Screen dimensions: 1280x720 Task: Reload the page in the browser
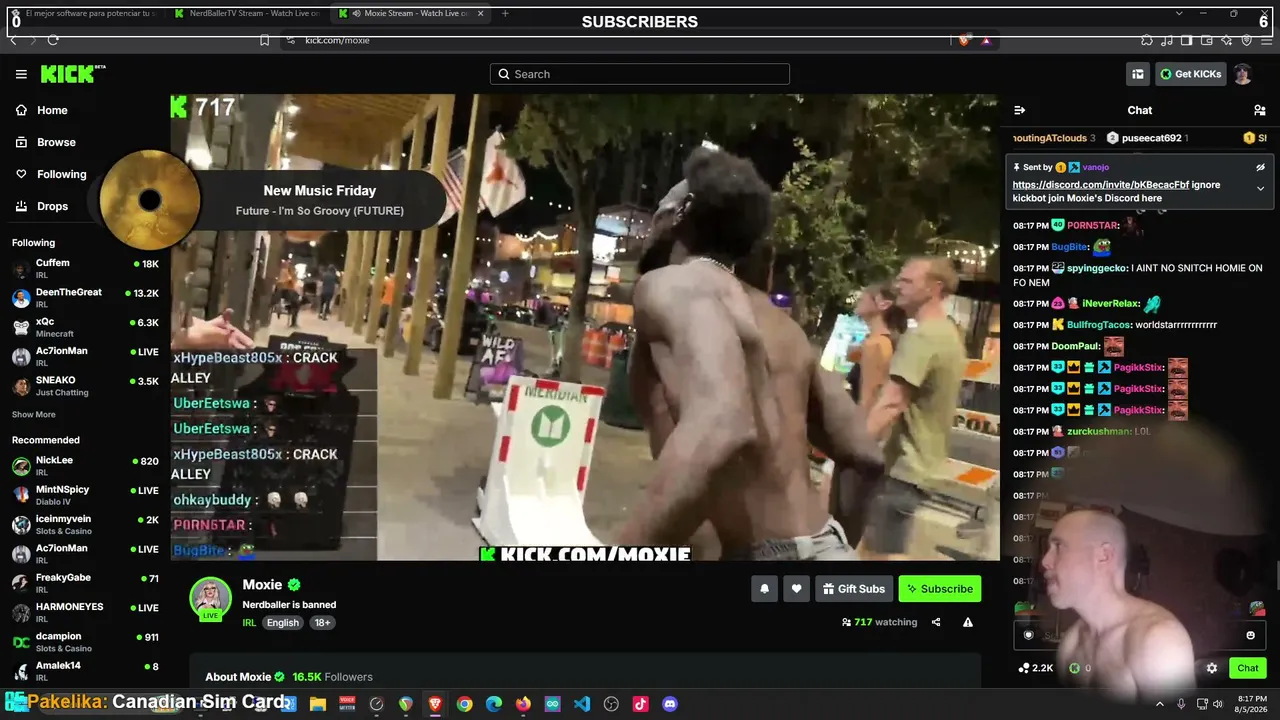[53, 40]
